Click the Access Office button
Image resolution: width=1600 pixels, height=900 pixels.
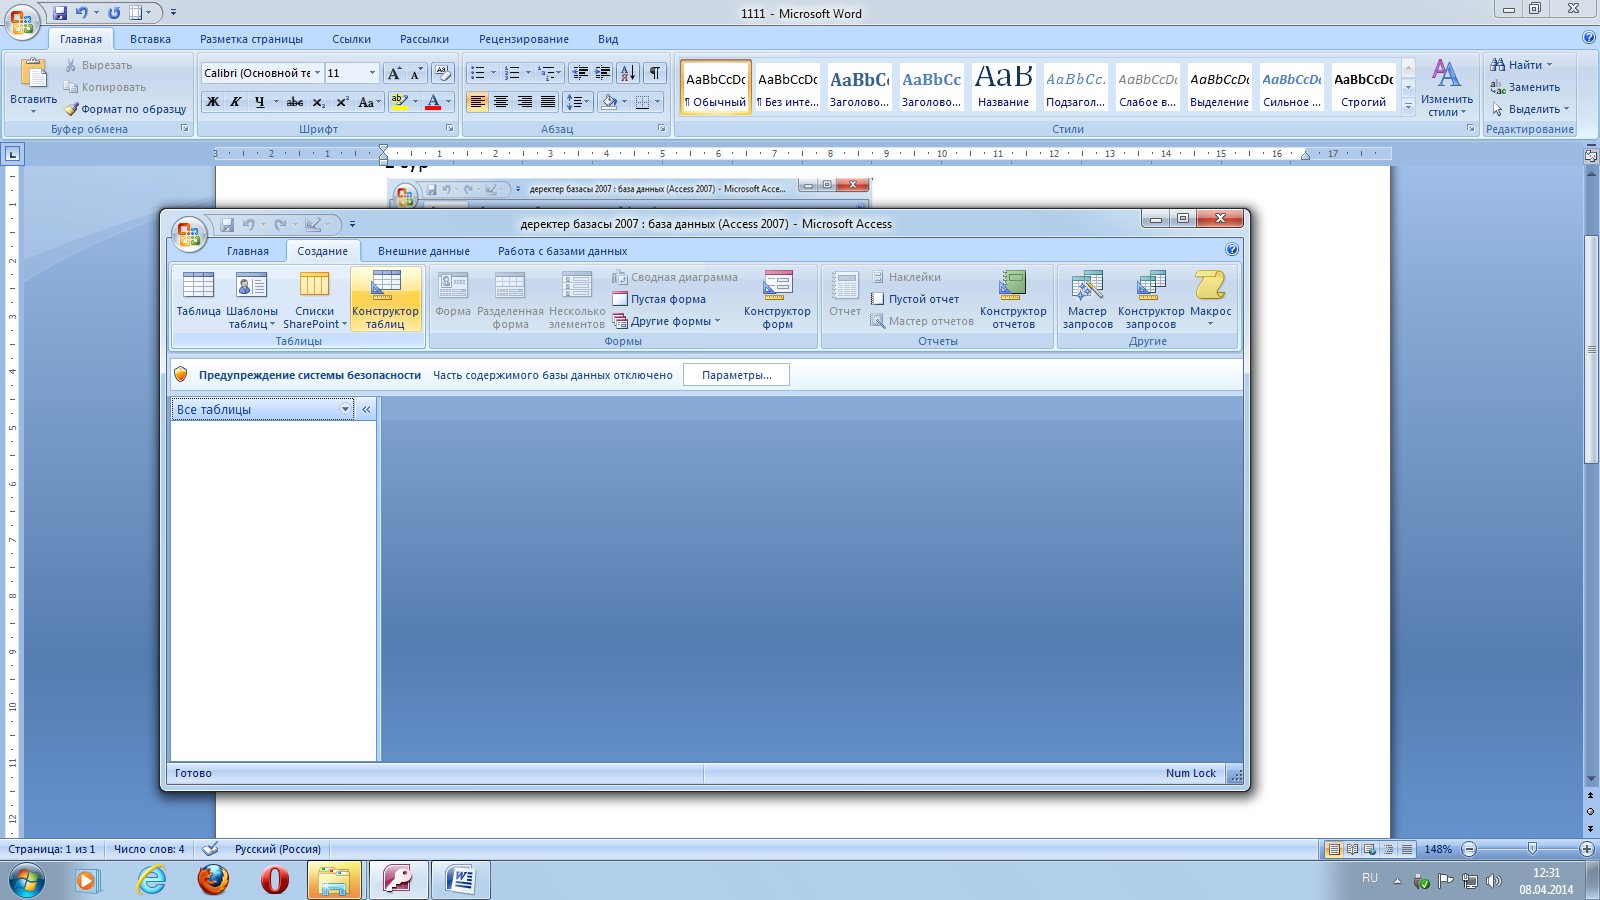click(189, 233)
